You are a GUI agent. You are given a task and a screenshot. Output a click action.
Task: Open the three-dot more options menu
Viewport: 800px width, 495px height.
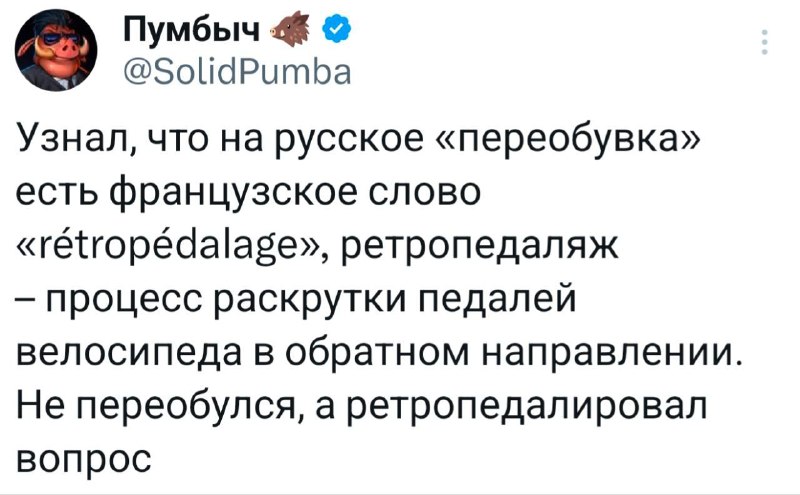[x=766, y=43]
